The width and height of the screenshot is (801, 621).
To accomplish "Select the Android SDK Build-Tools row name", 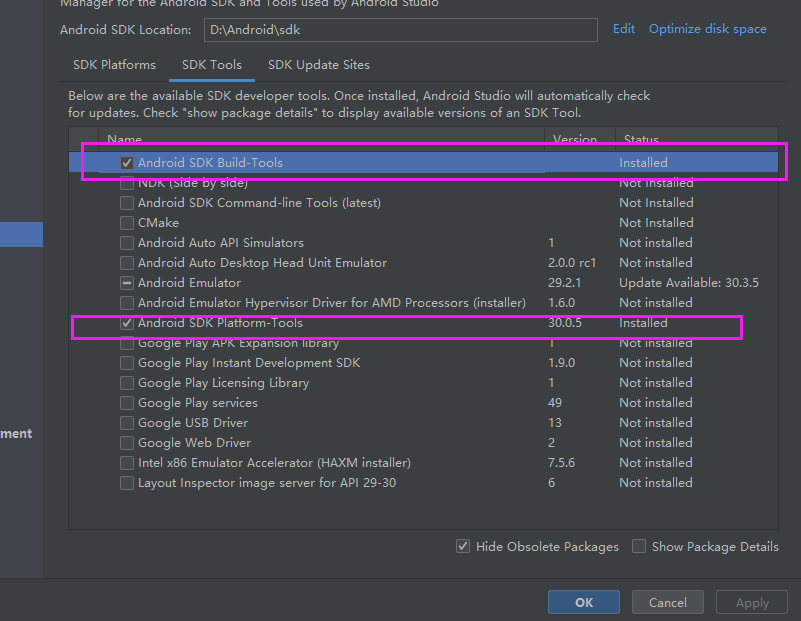I will (210, 163).
